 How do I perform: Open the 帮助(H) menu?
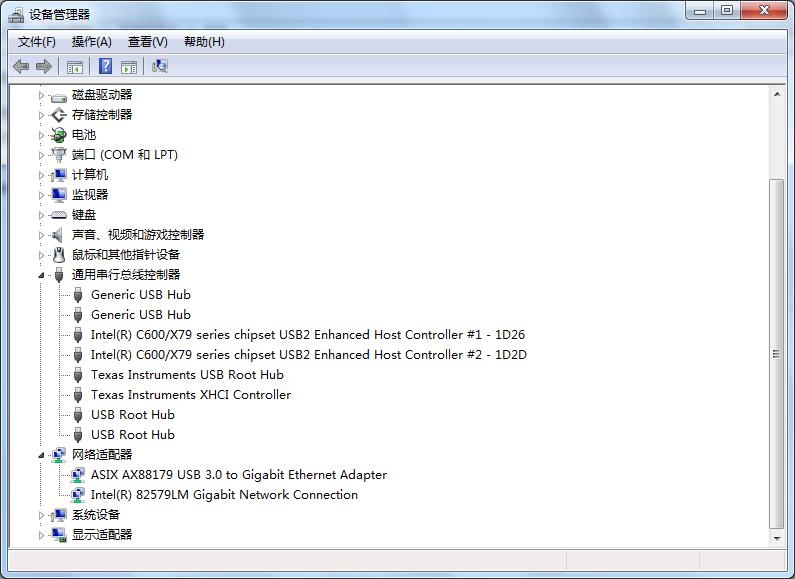[204, 42]
